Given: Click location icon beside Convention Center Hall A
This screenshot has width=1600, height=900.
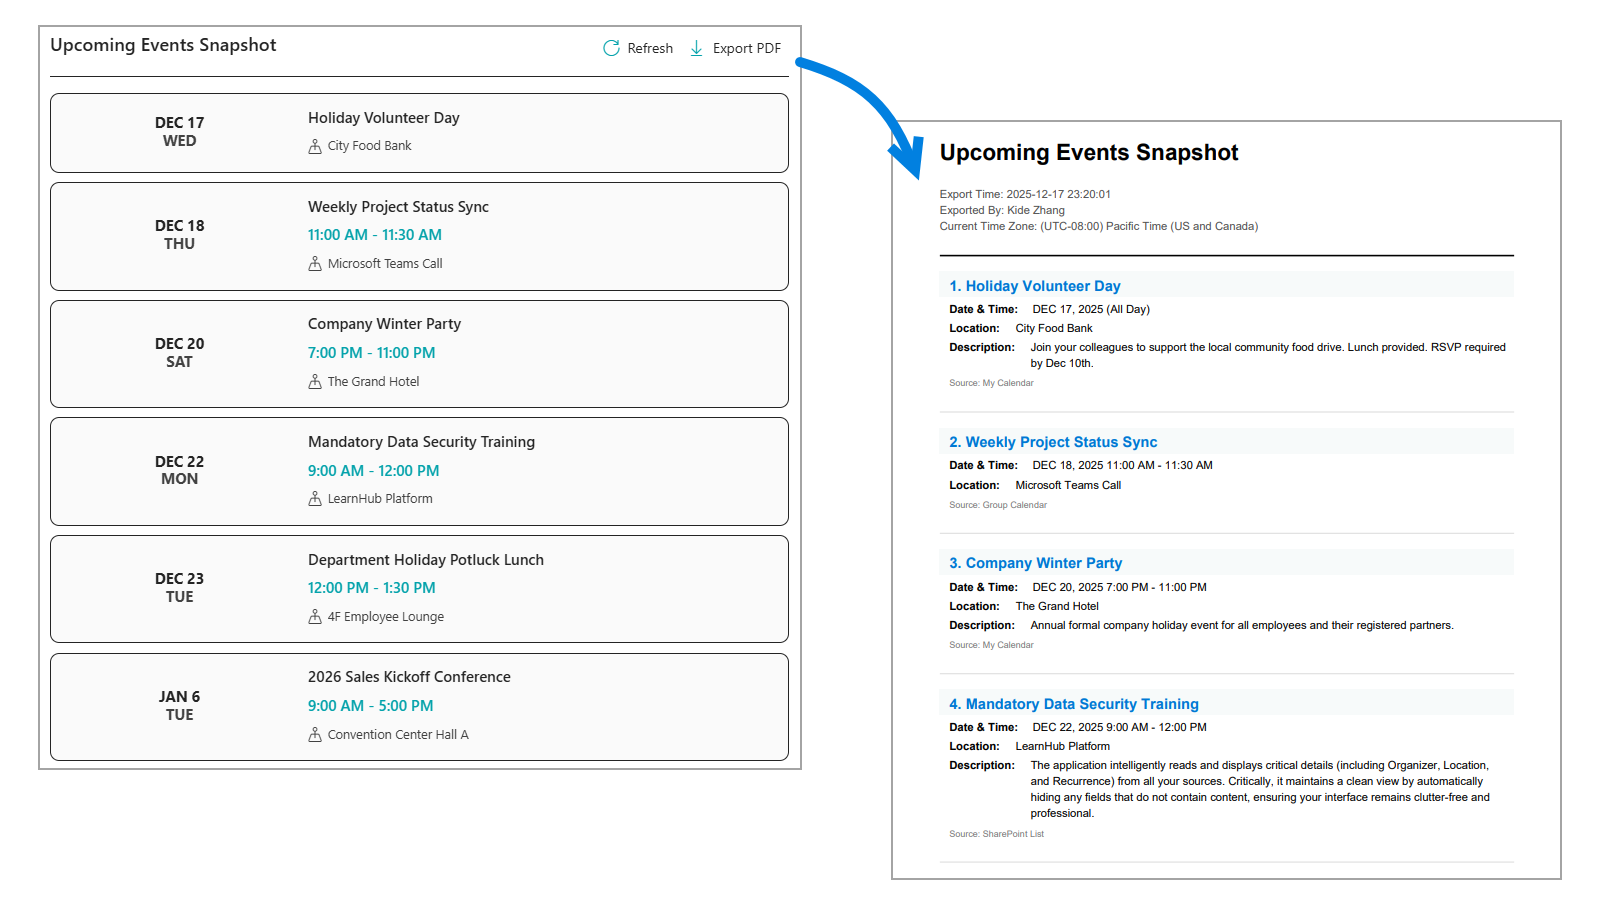Looking at the screenshot, I should pyautogui.click(x=315, y=735).
